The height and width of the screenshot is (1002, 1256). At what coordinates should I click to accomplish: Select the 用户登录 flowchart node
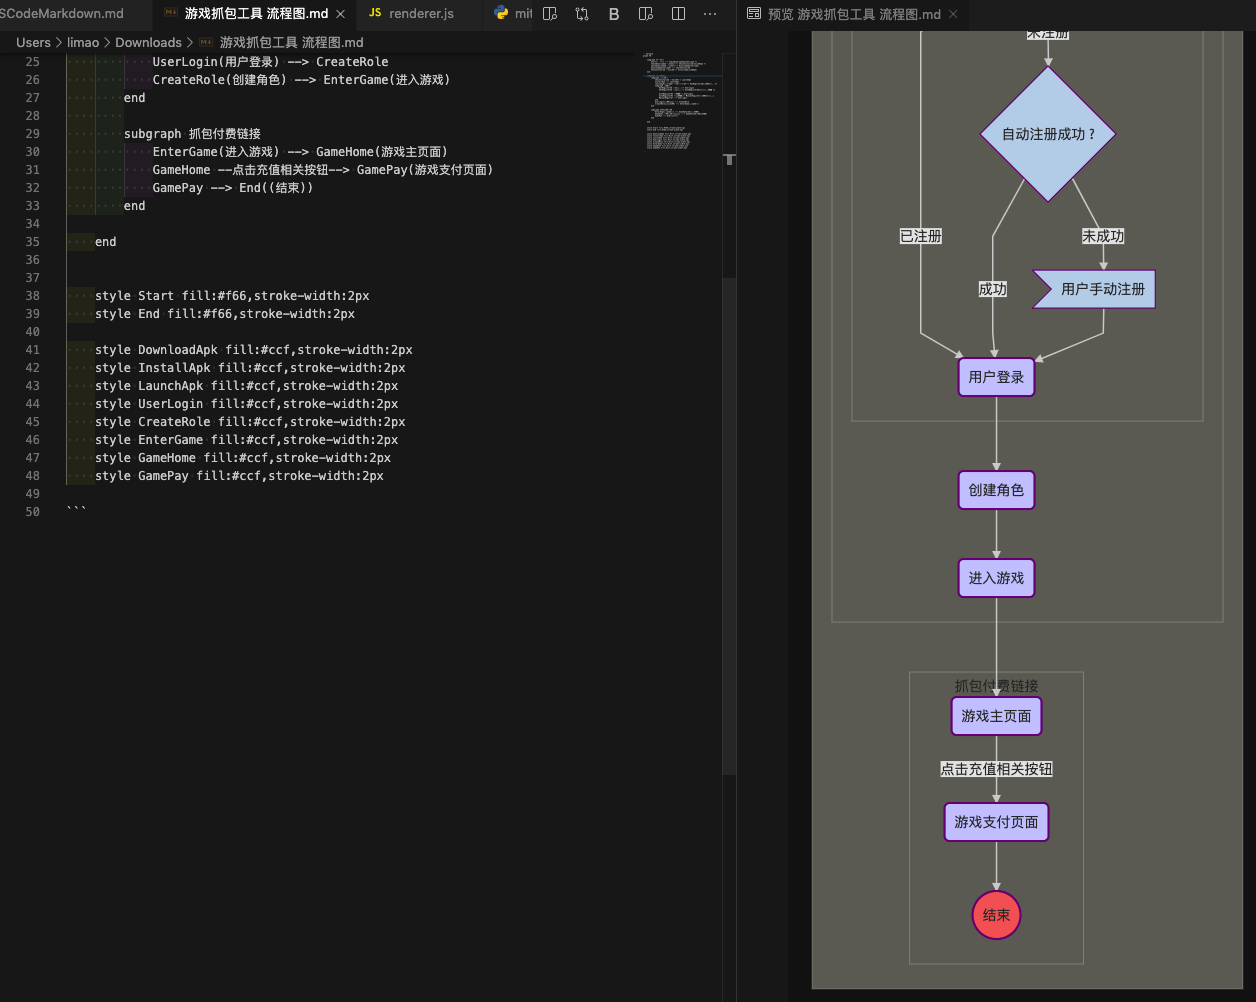pyautogui.click(x=996, y=377)
